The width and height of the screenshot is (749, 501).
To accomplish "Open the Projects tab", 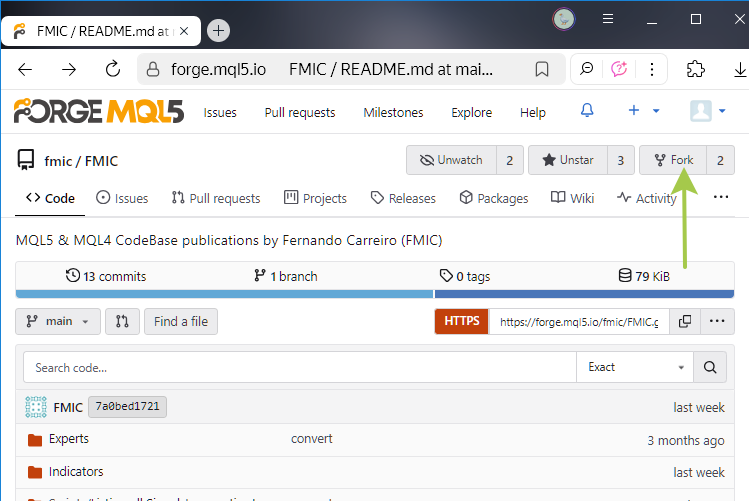I will point(315,198).
